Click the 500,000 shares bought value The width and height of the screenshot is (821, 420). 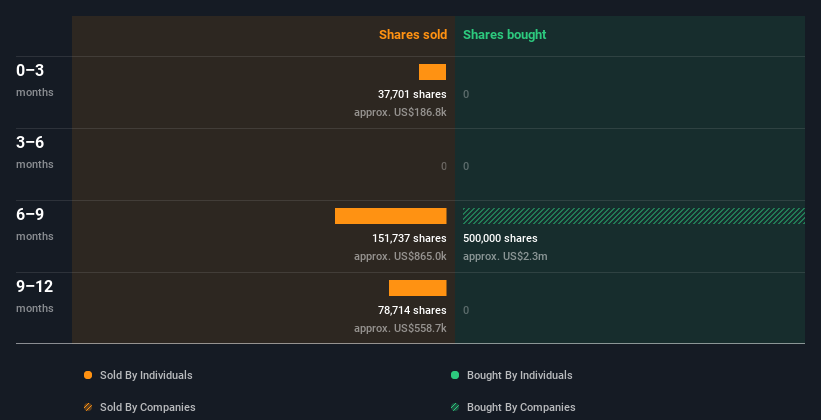[500, 239]
